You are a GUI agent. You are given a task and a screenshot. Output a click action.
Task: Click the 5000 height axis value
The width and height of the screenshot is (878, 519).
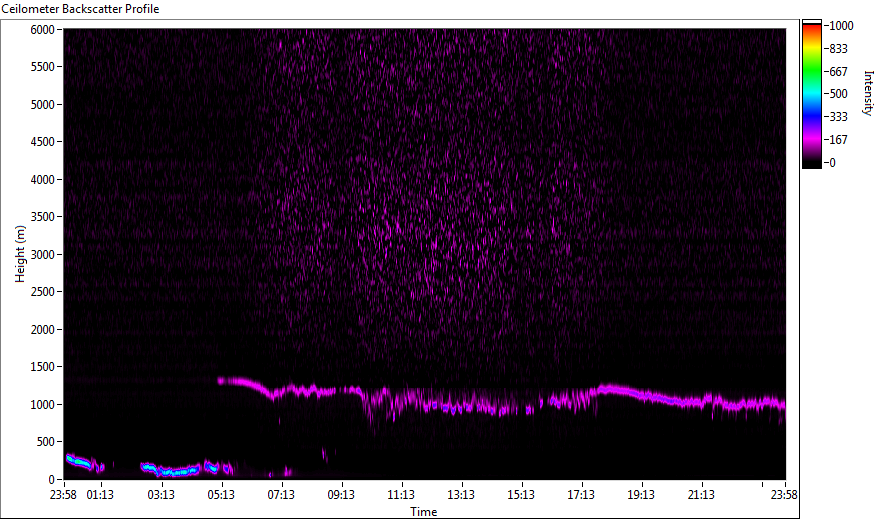(43, 105)
